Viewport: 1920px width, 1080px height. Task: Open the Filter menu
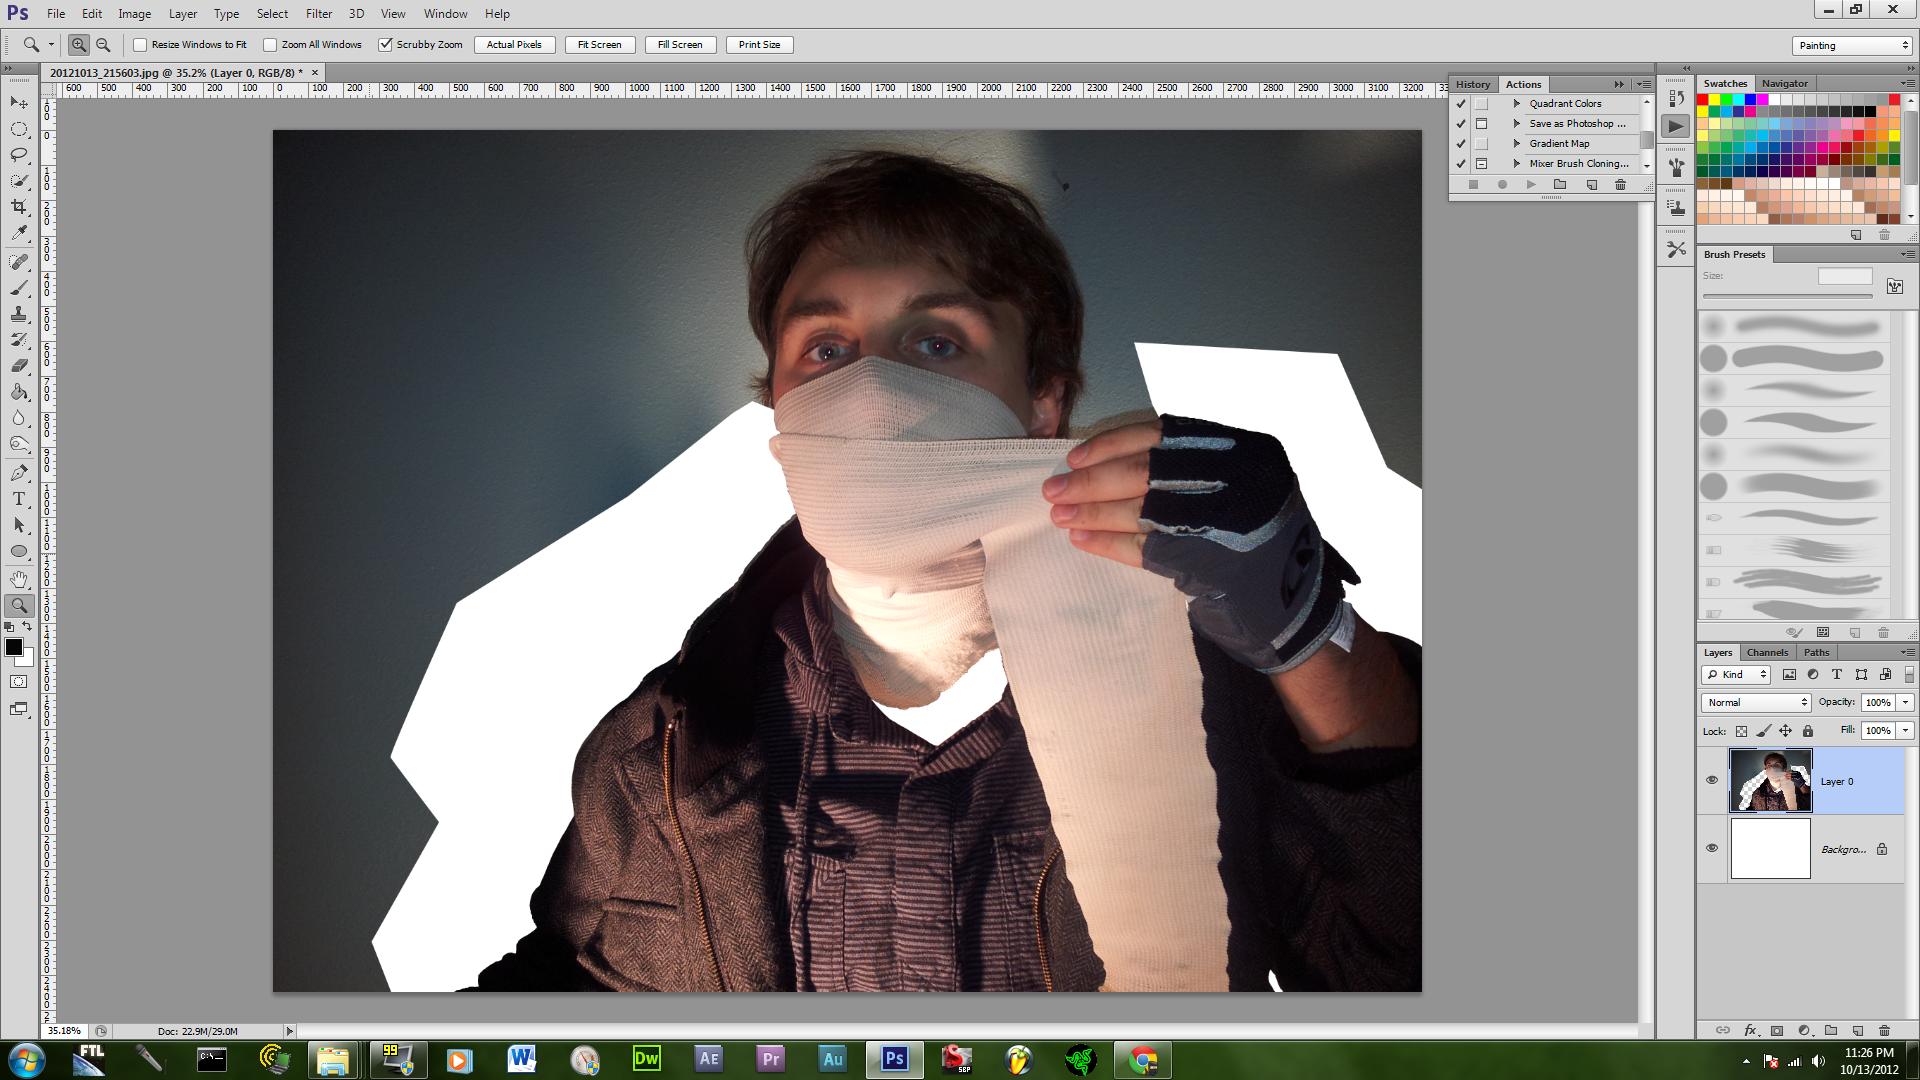[x=318, y=14]
